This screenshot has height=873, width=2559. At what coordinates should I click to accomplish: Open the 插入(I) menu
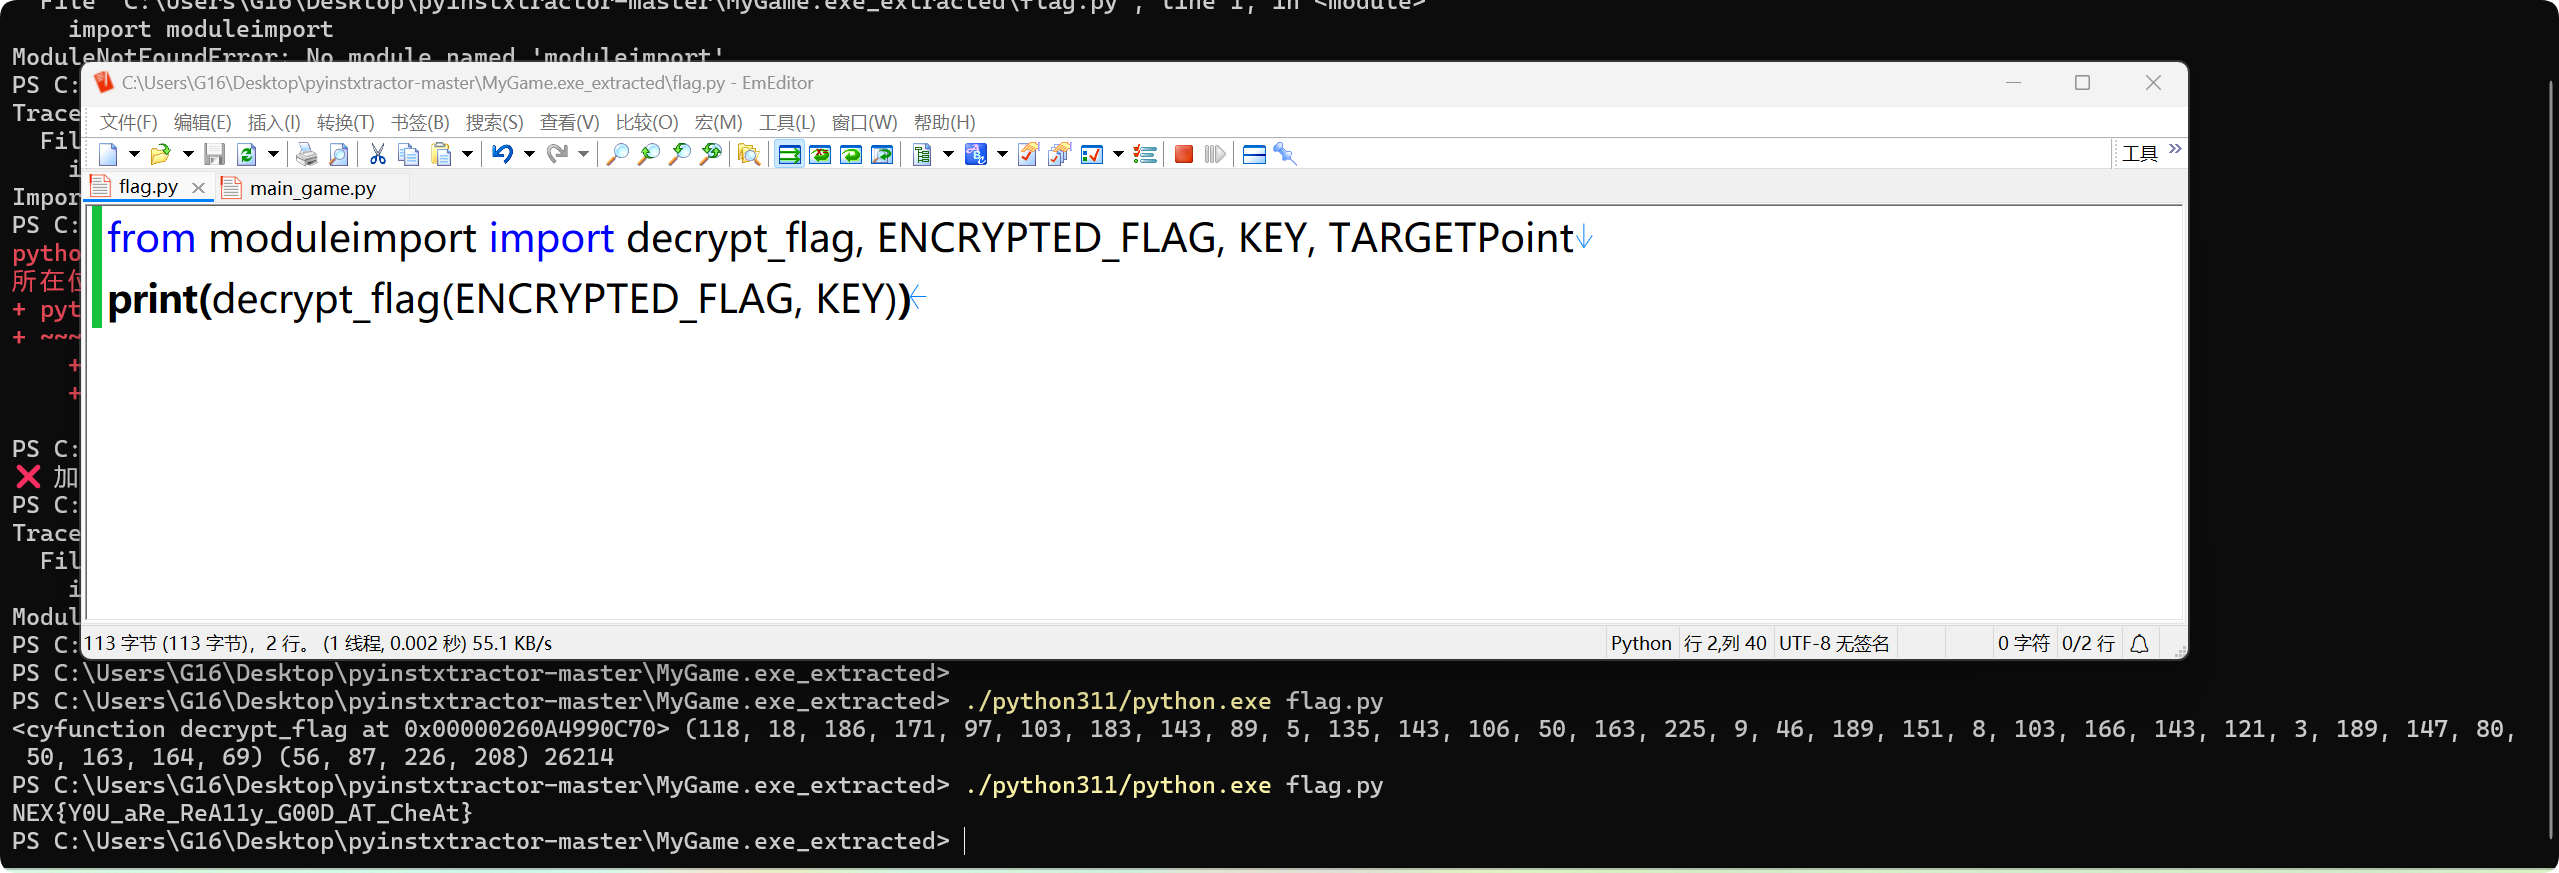(274, 122)
